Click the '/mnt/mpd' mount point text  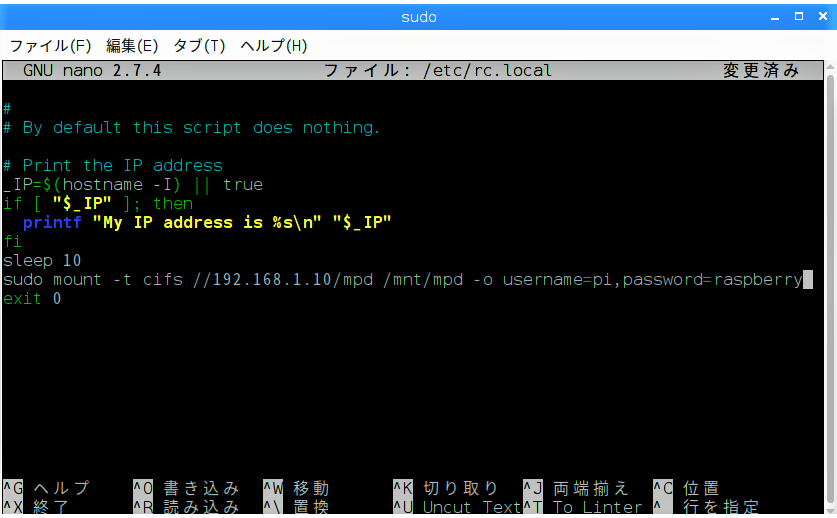423,280
